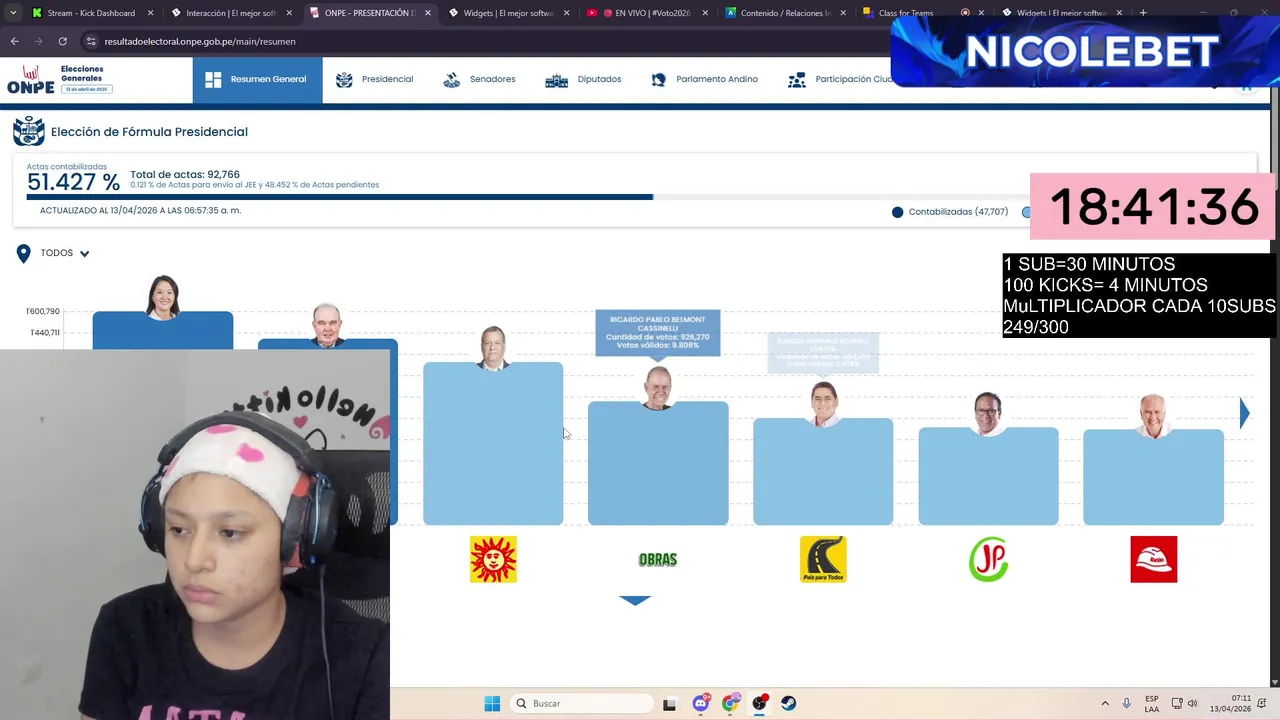The image size is (1280, 720).
Task: Click the bar above the red sun logo
Action: (x=493, y=444)
